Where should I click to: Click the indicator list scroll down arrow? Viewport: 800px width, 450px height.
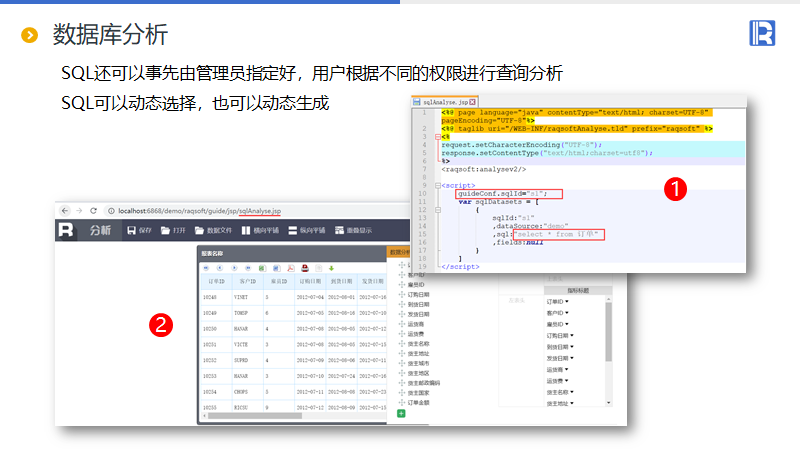pyautogui.click(x=608, y=403)
